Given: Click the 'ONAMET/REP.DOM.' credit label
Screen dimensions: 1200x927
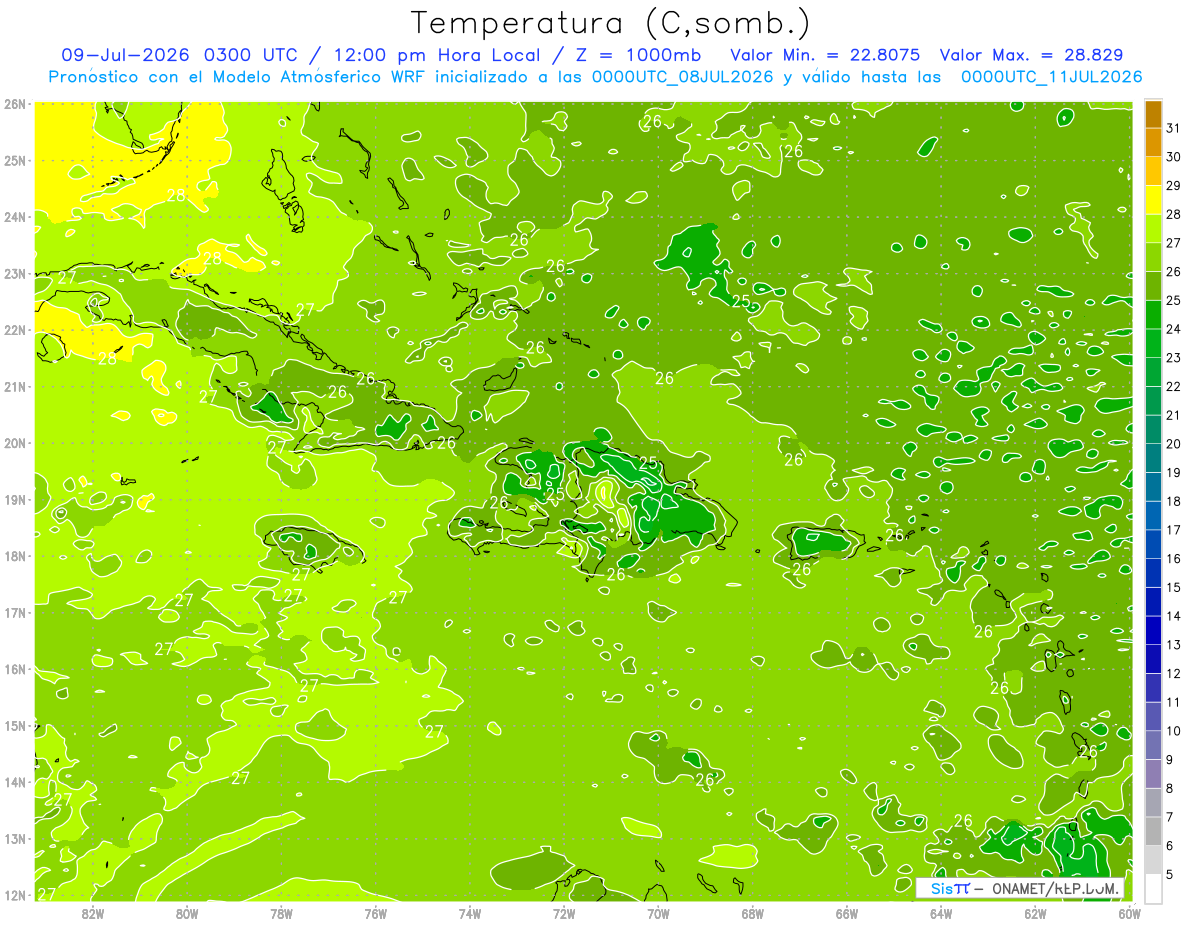Looking at the screenshot, I should point(1057,888).
